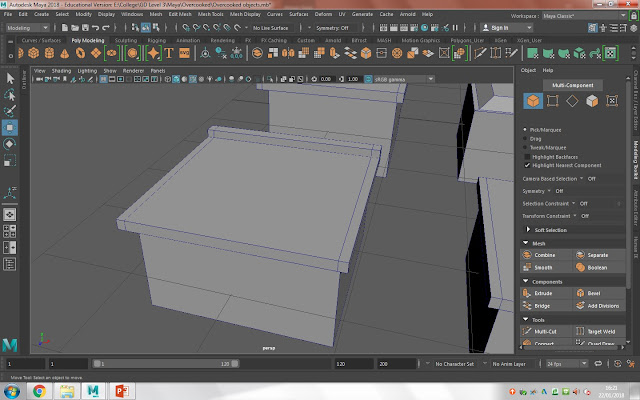Image resolution: width=640 pixels, height=400 pixels.
Task: Select the polygon Type tool on the shelf
Action: tap(171, 52)
